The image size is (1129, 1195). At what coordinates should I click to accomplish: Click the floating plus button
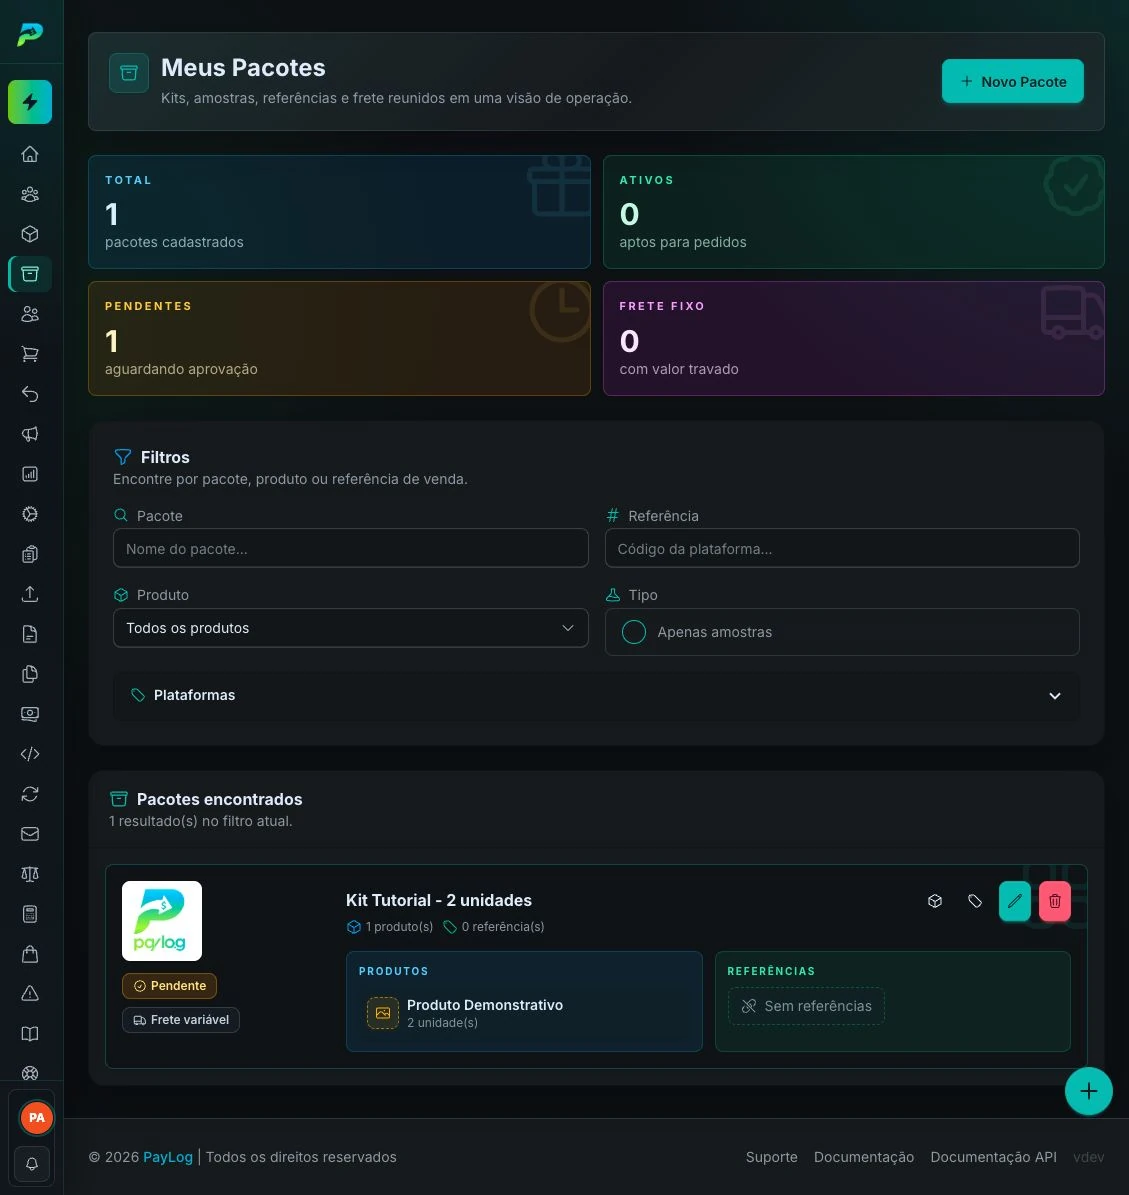[1088, 1091]
